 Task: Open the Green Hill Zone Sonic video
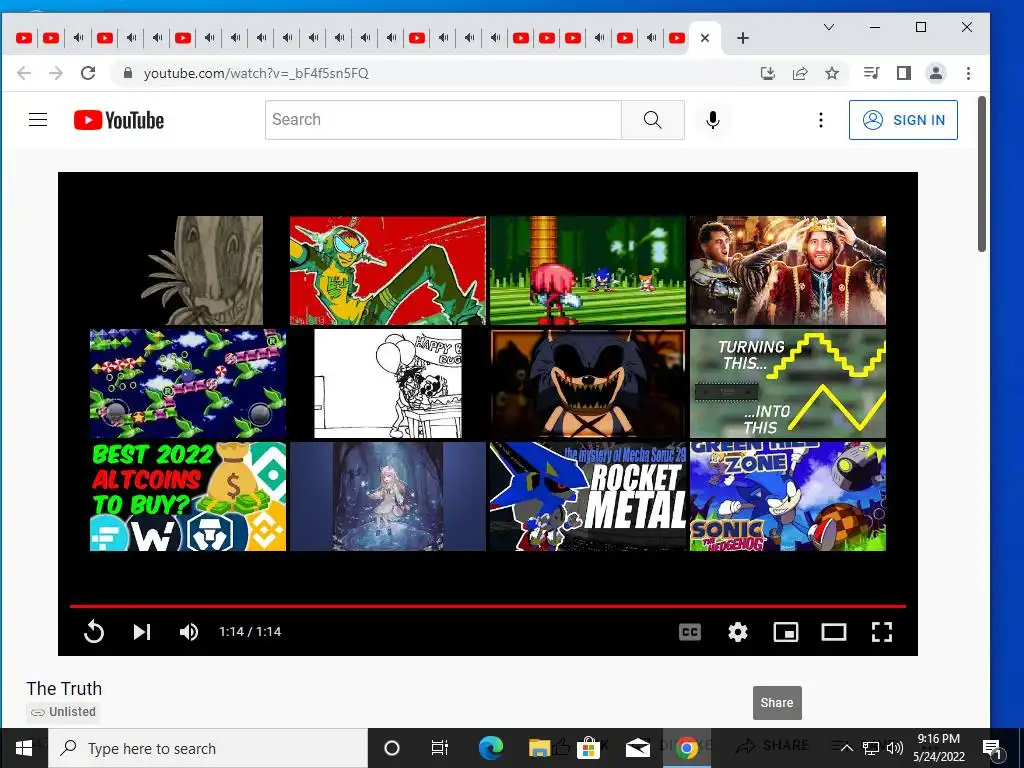[x=788, y=496]
